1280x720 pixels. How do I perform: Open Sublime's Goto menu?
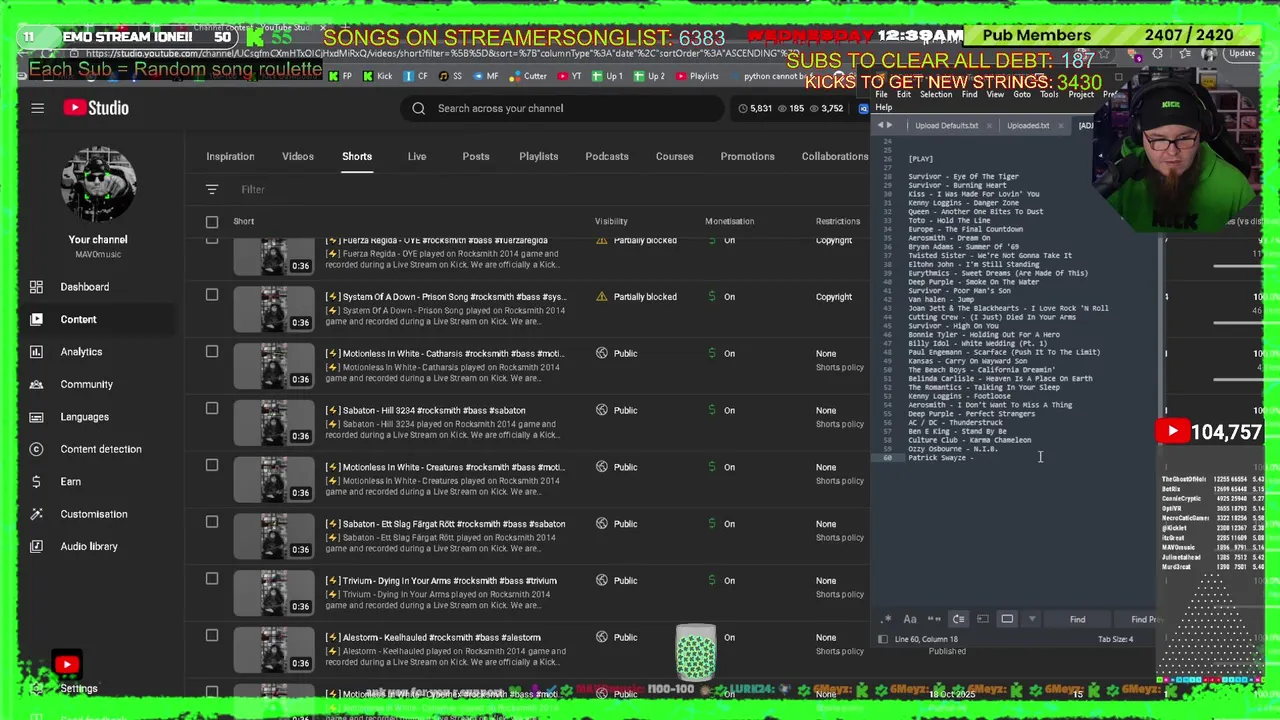point(1022,95)
